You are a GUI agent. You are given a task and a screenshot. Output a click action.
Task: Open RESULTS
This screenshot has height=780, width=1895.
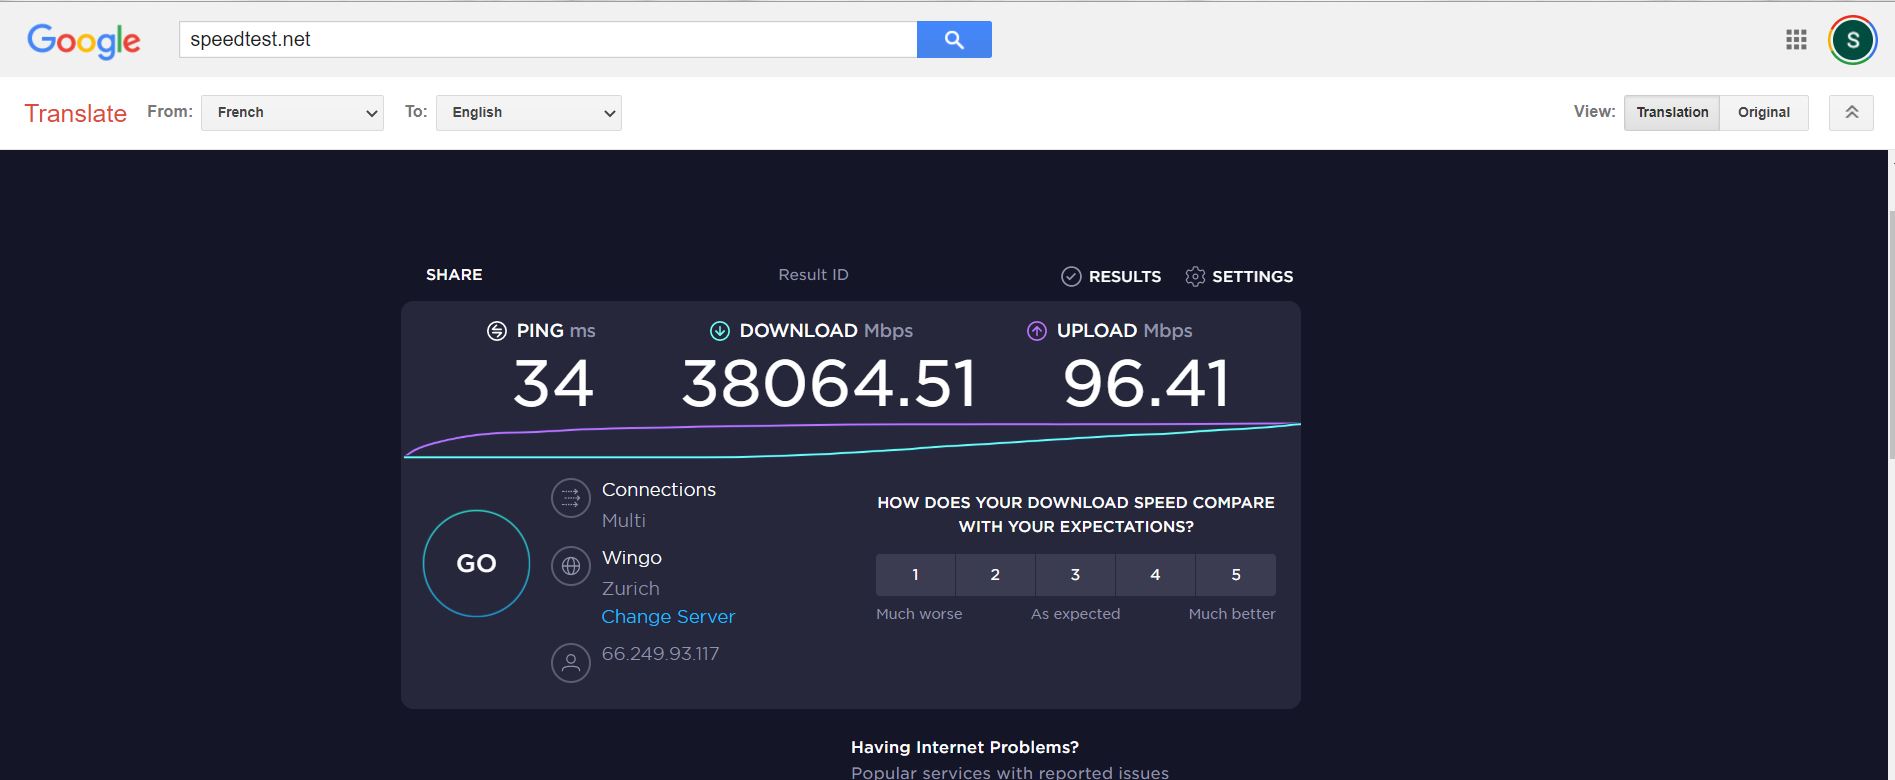[x=1124, y=276]
